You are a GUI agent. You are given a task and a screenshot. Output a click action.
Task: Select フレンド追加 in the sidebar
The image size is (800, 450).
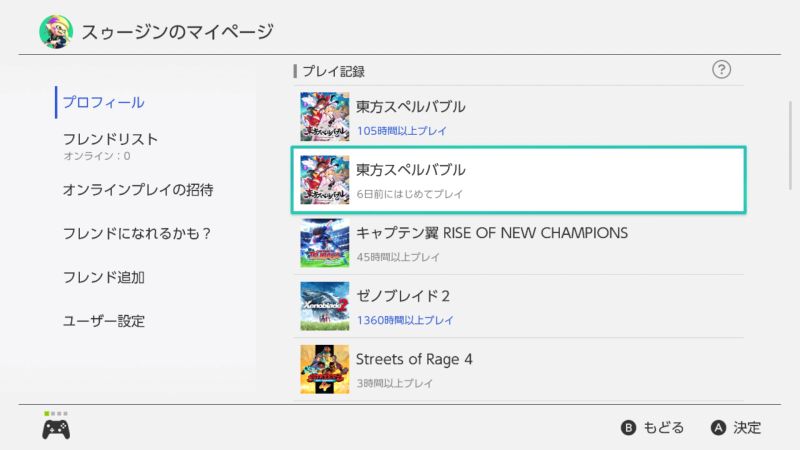104,277
